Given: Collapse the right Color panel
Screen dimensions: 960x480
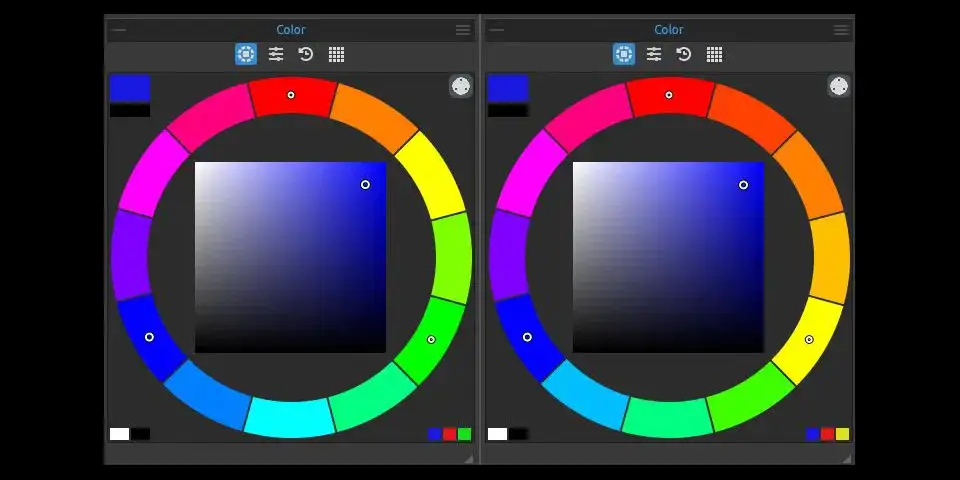Looking at the screenshot, I should [497, 30].
